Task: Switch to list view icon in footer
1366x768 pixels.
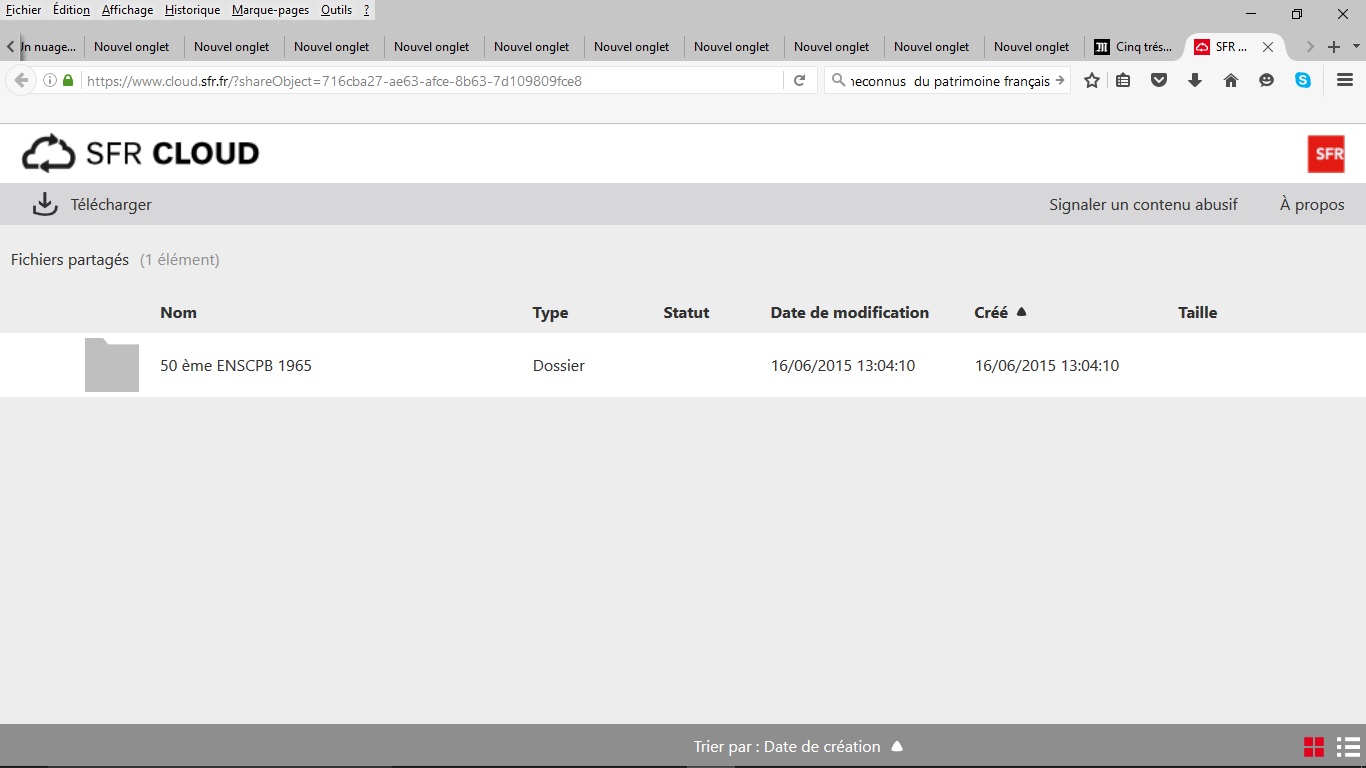Action: click(x=1346, y=747)
